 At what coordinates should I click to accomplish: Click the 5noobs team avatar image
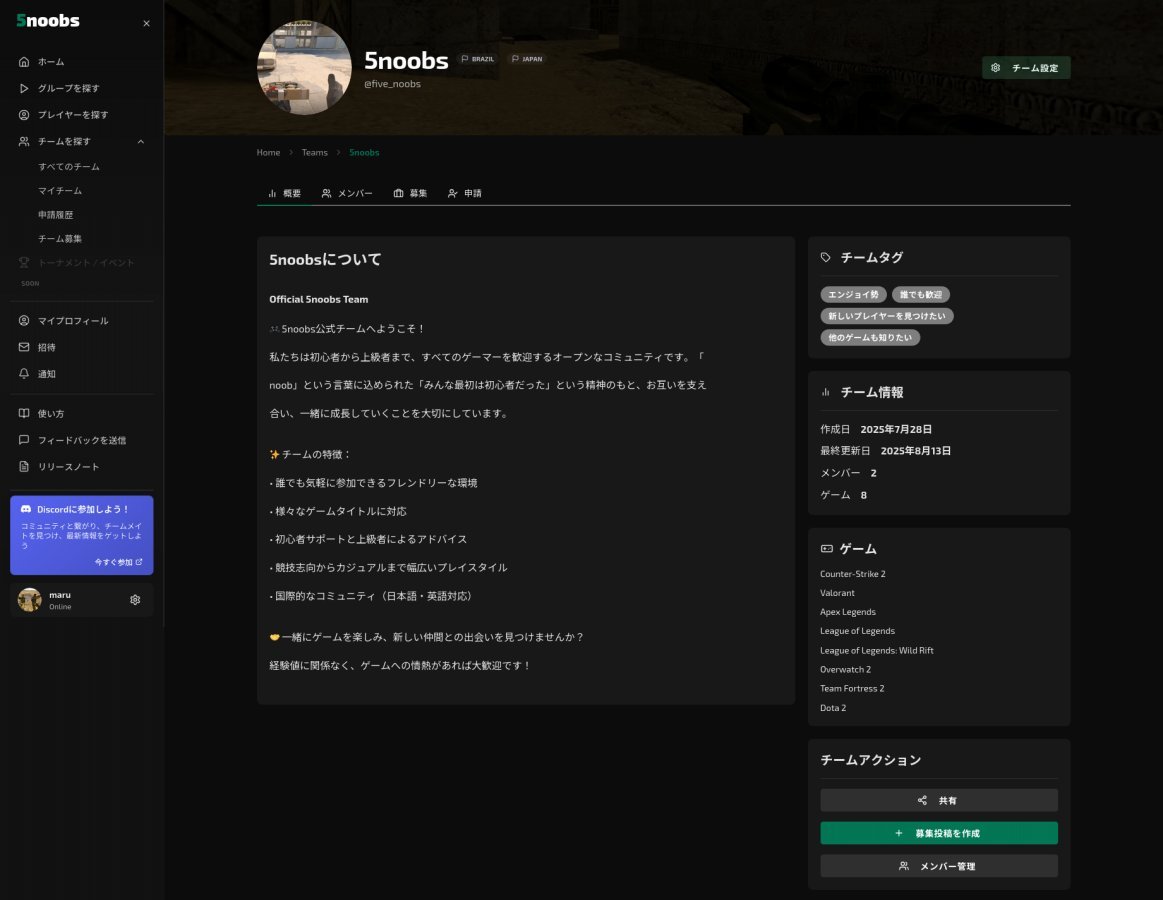click(x=304, y=68)
